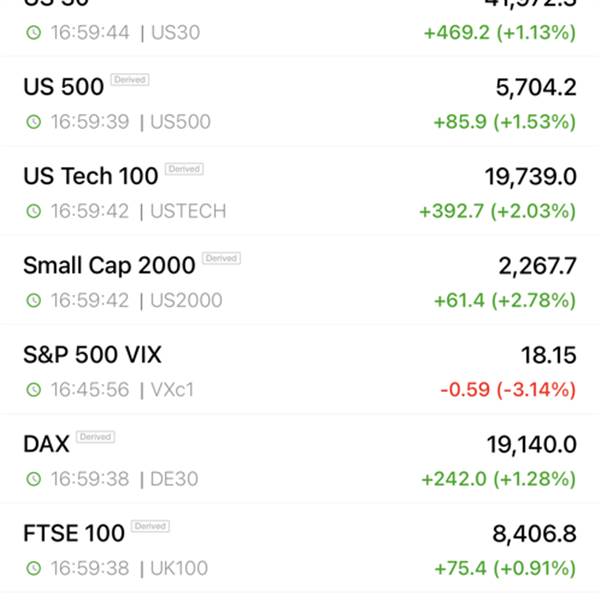
Task: Open the US Tech 100 index entry
Action: coord(300,192)
